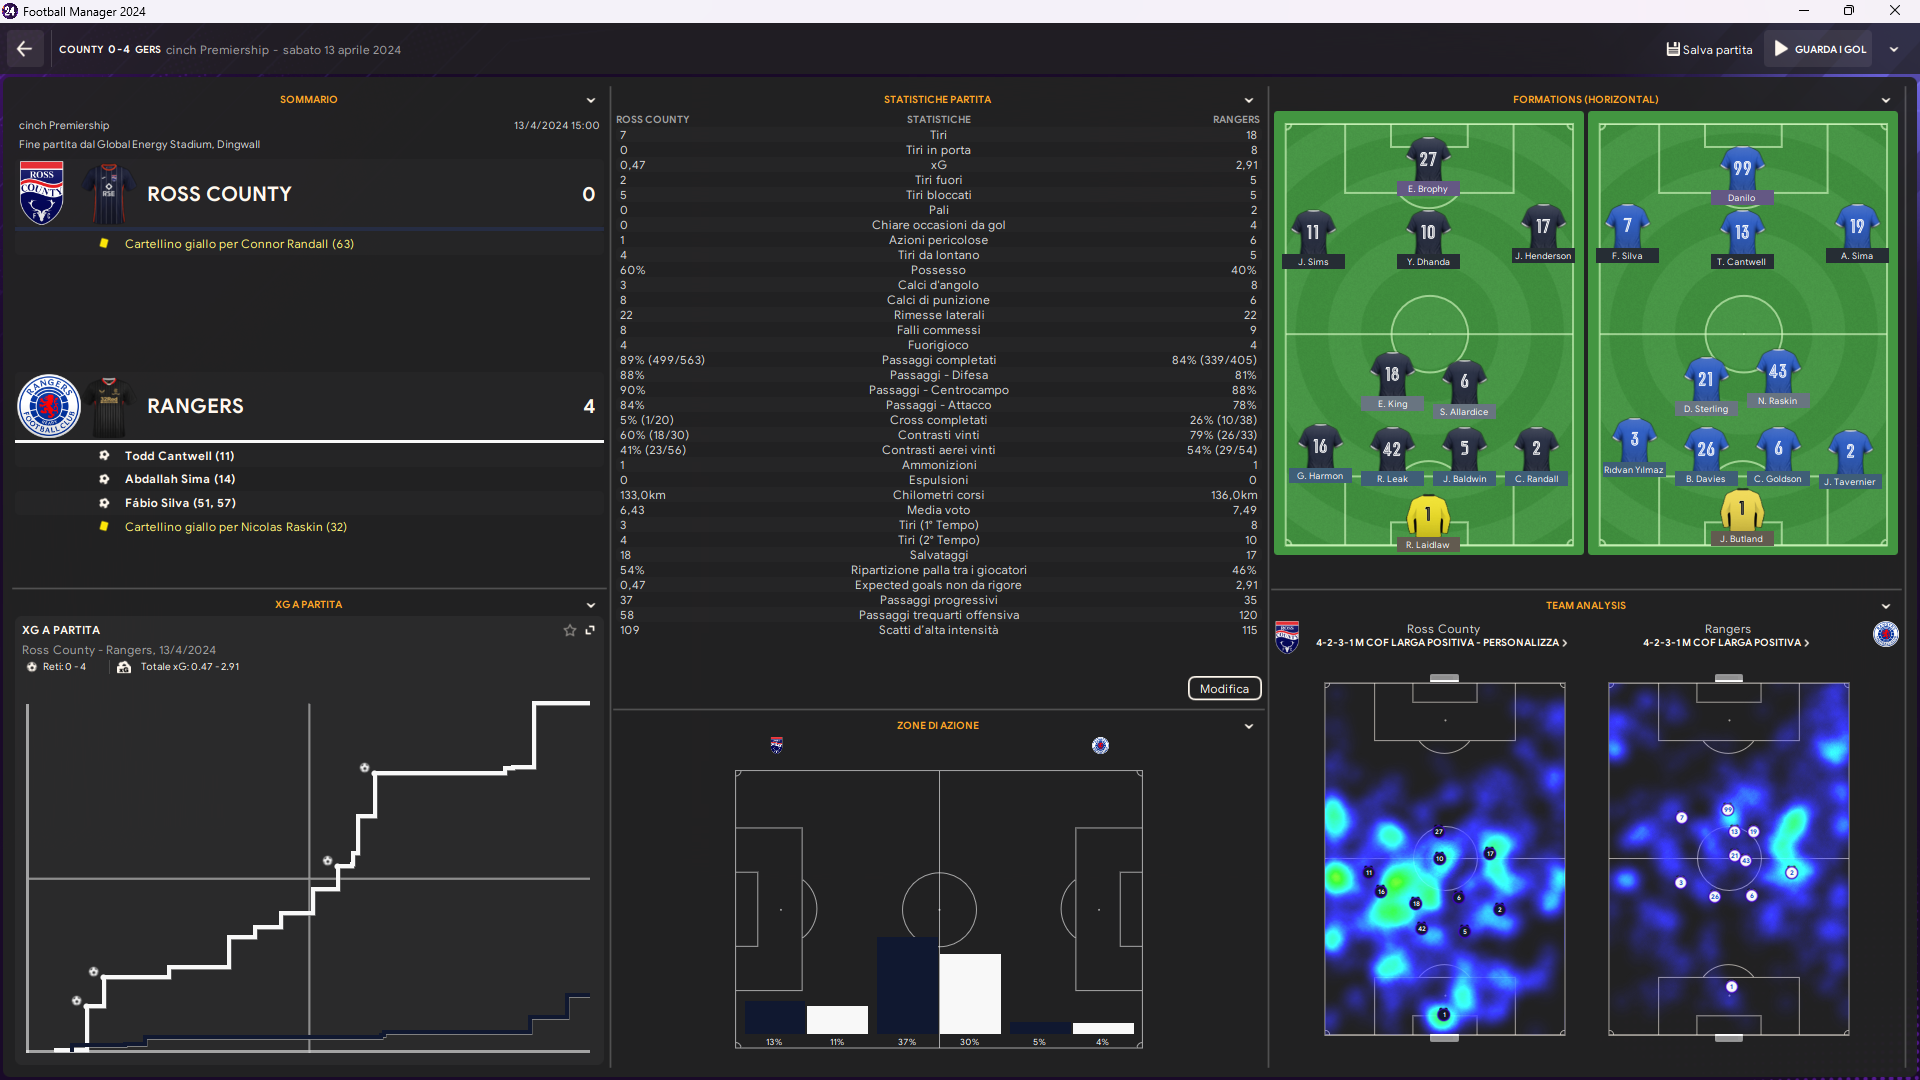
Task: Expand the Zone di Azione panel menu
Action: pos(1248,726)
